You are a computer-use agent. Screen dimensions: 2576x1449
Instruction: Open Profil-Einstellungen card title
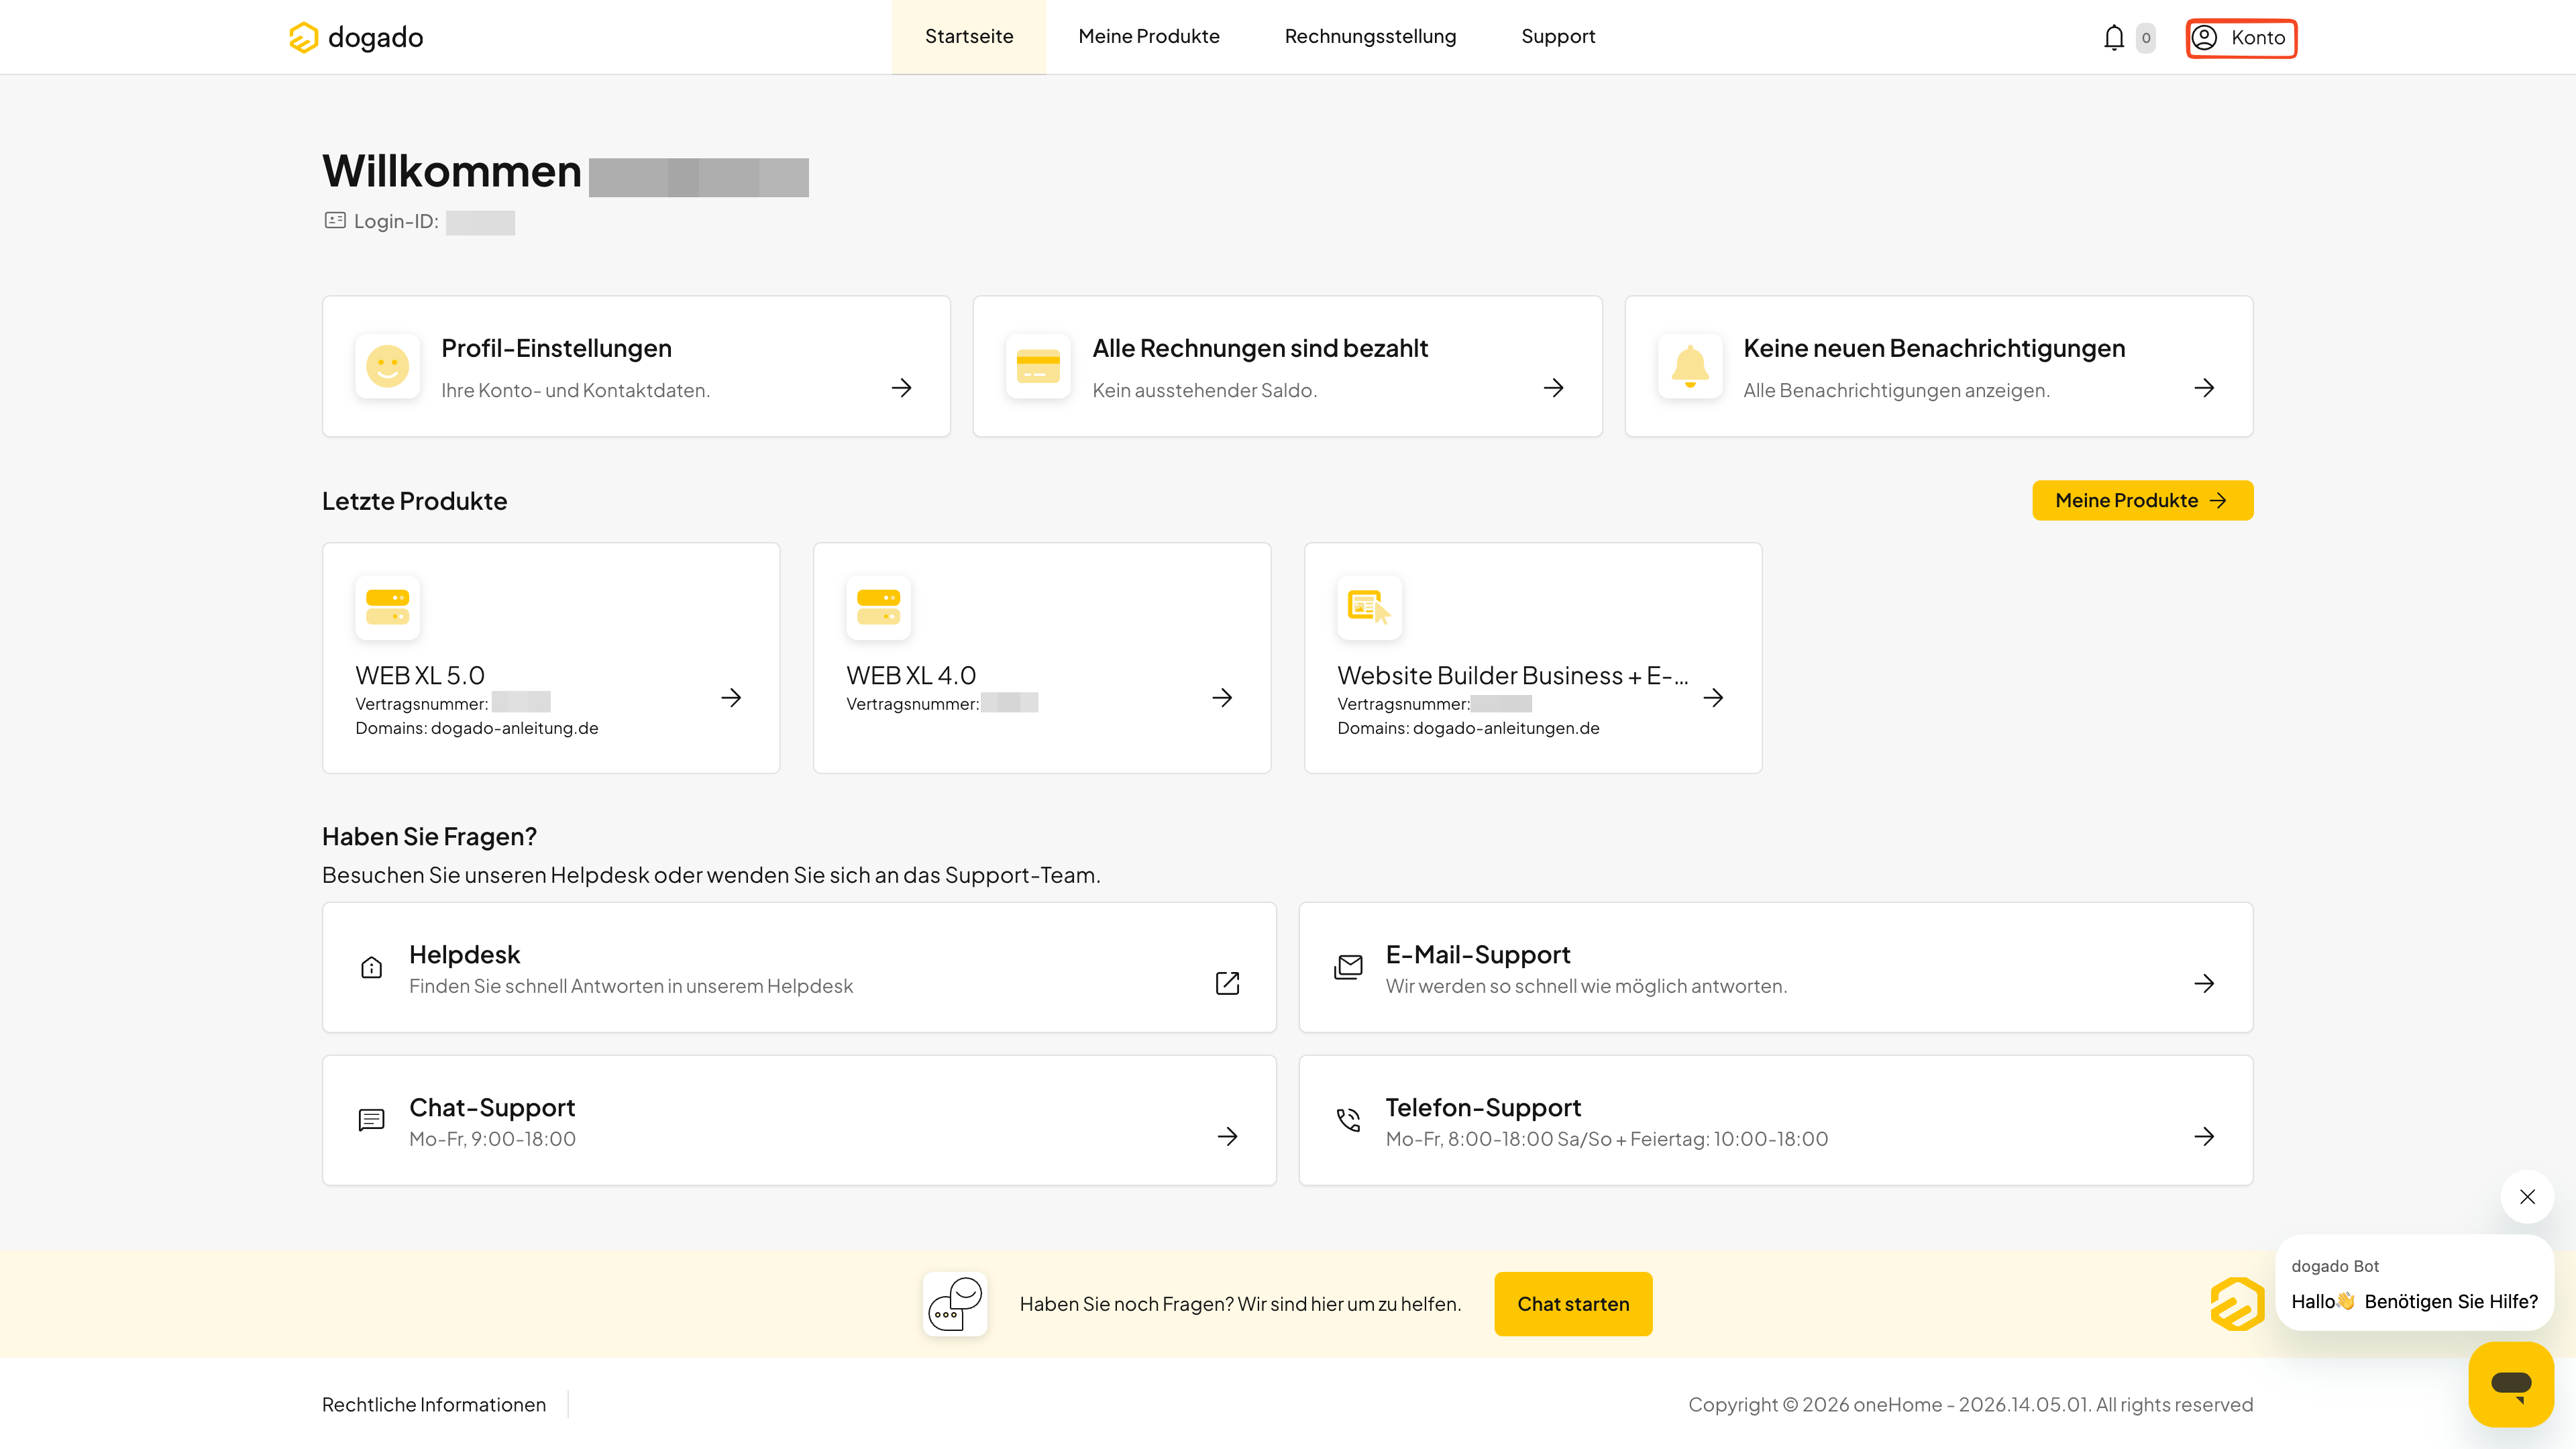(x=556, y=348)
